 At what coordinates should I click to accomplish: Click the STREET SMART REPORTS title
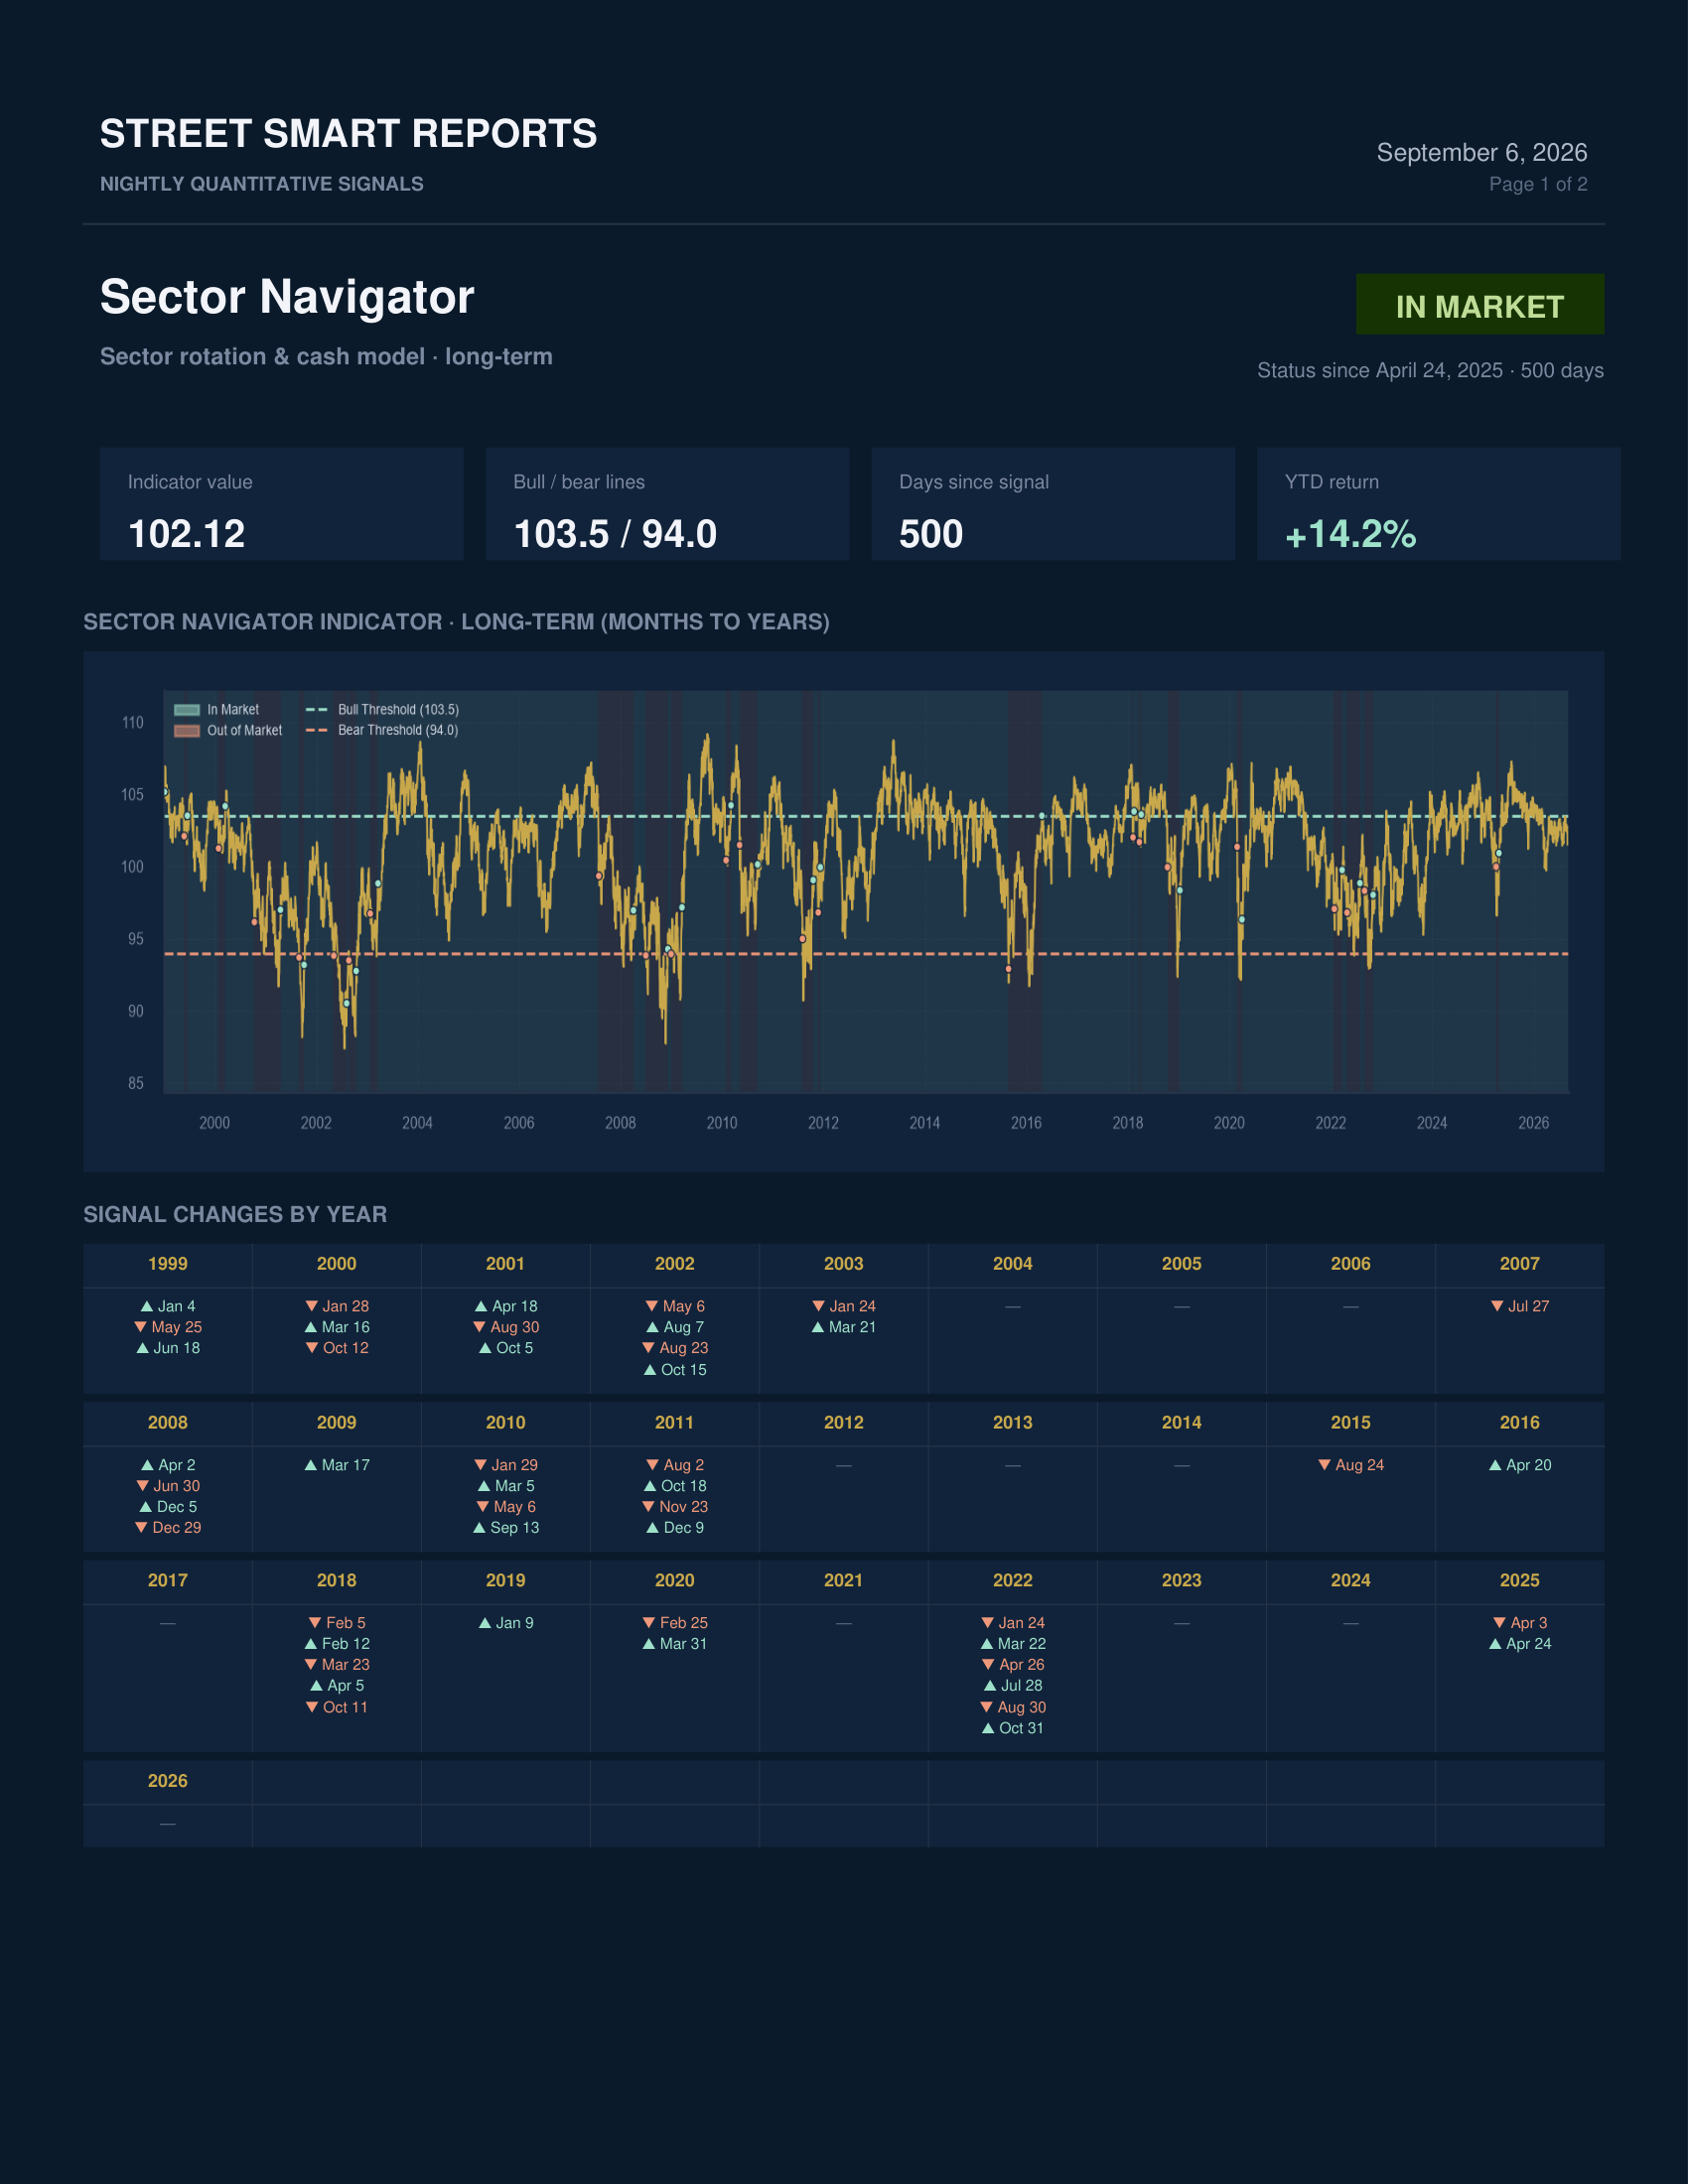[x=348, y=134]
